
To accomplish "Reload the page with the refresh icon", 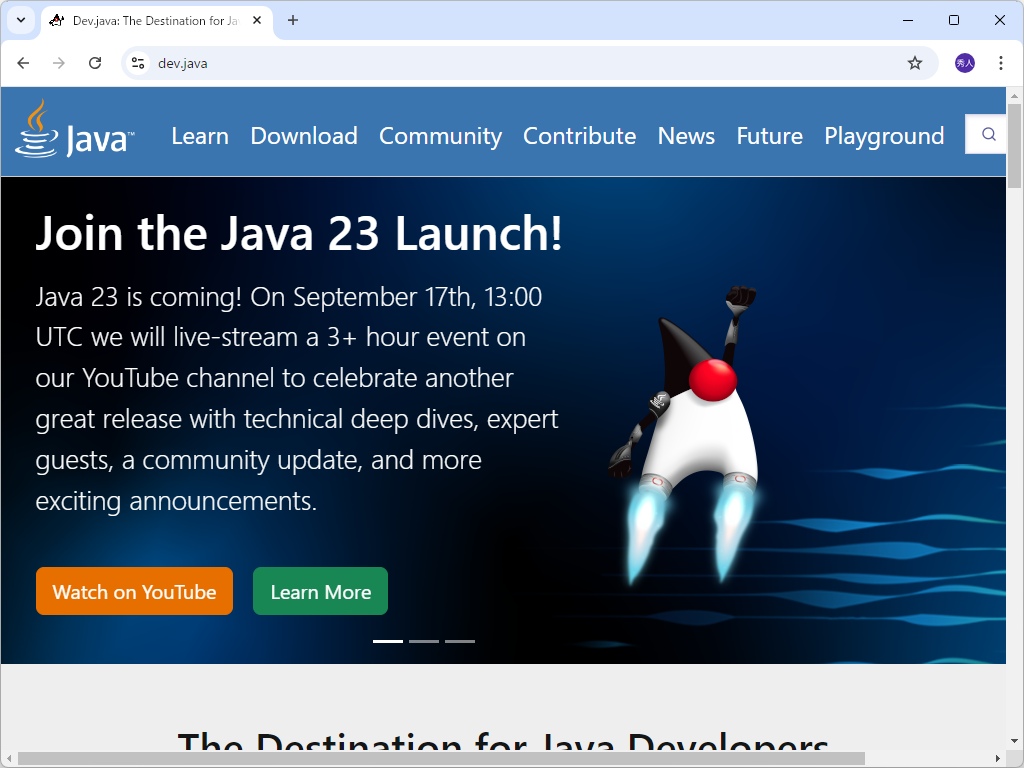I will click(95, 62).
